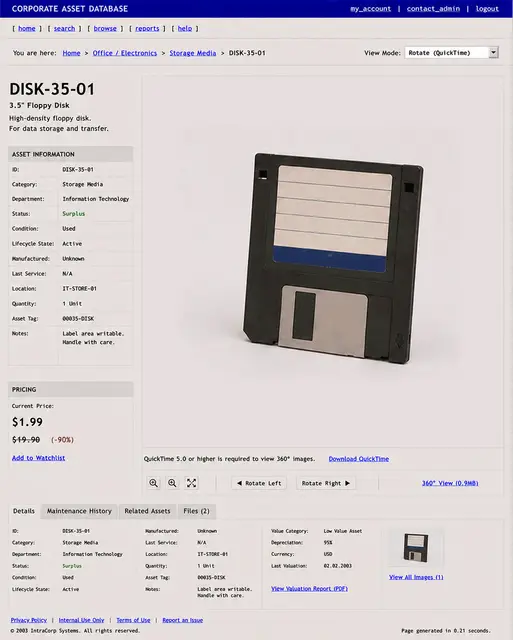Open the 360° View (0.9MB) link

point(450,483)
